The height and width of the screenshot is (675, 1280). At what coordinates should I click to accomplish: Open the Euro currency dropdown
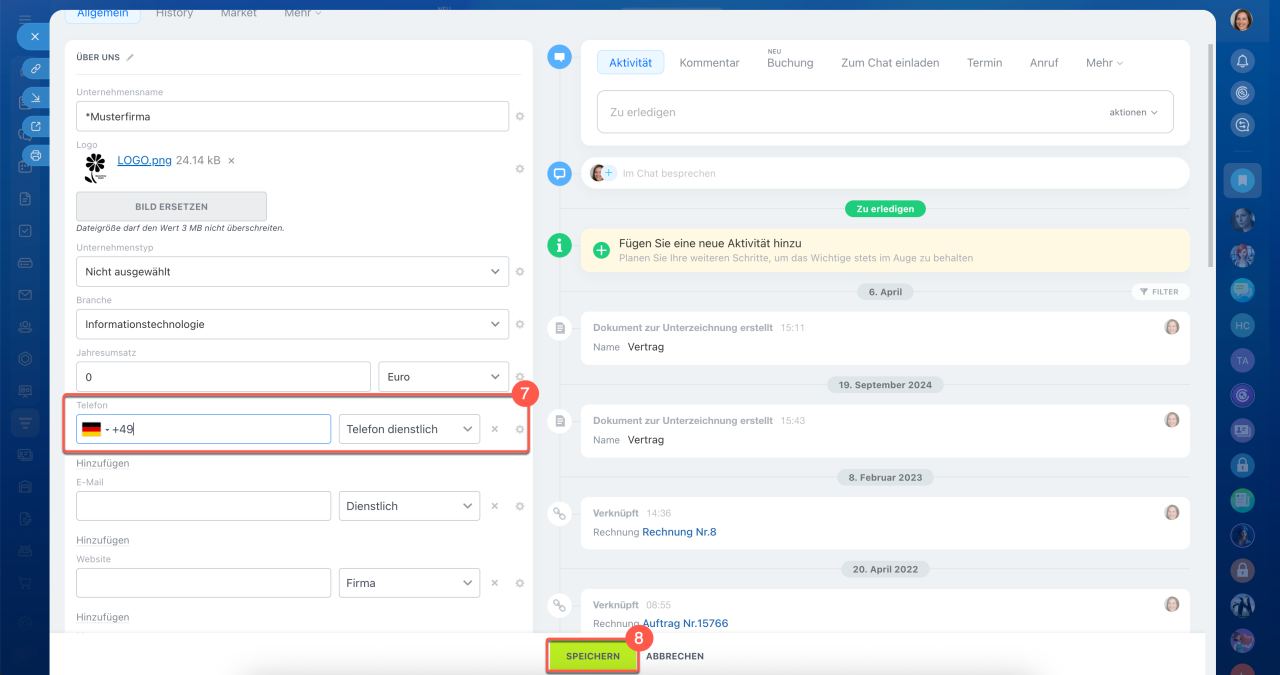443,377
